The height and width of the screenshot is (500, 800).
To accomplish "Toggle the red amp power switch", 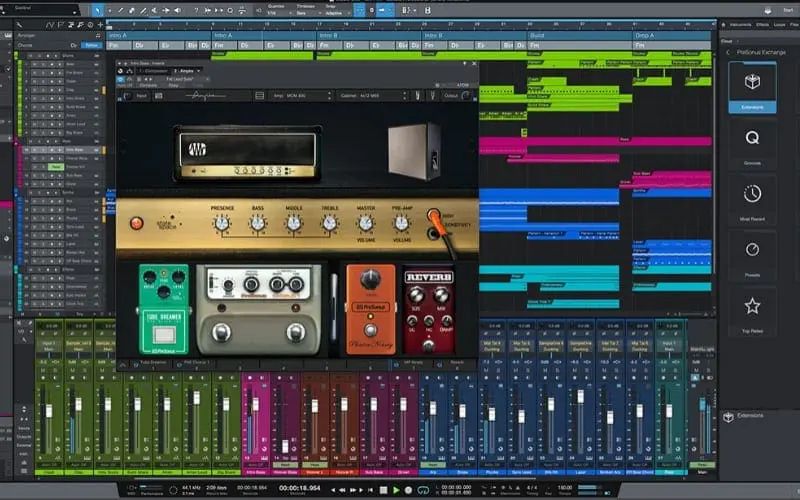I will coord(136,223).
